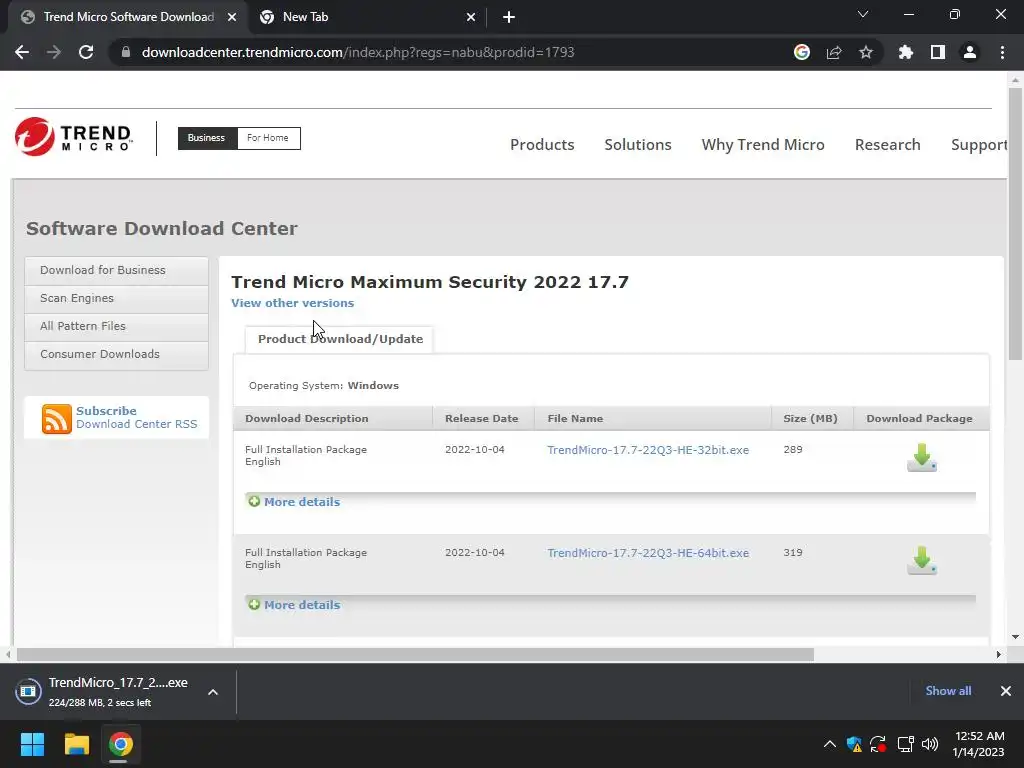Screen dimensions: 1024x768
Task: Click the Trend Micro logo
Action: click(73, 137)
